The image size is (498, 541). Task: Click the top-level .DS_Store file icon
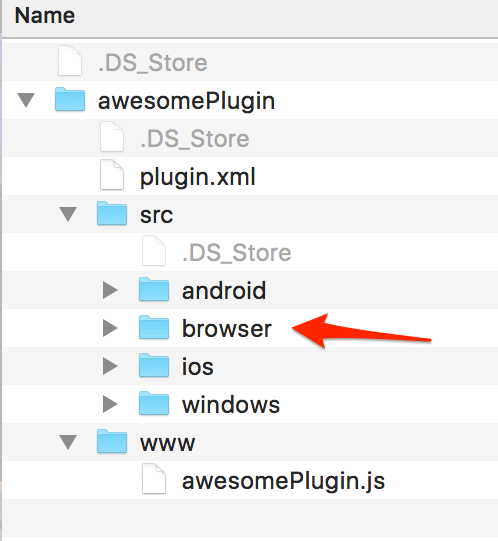(x=70, y=61)
